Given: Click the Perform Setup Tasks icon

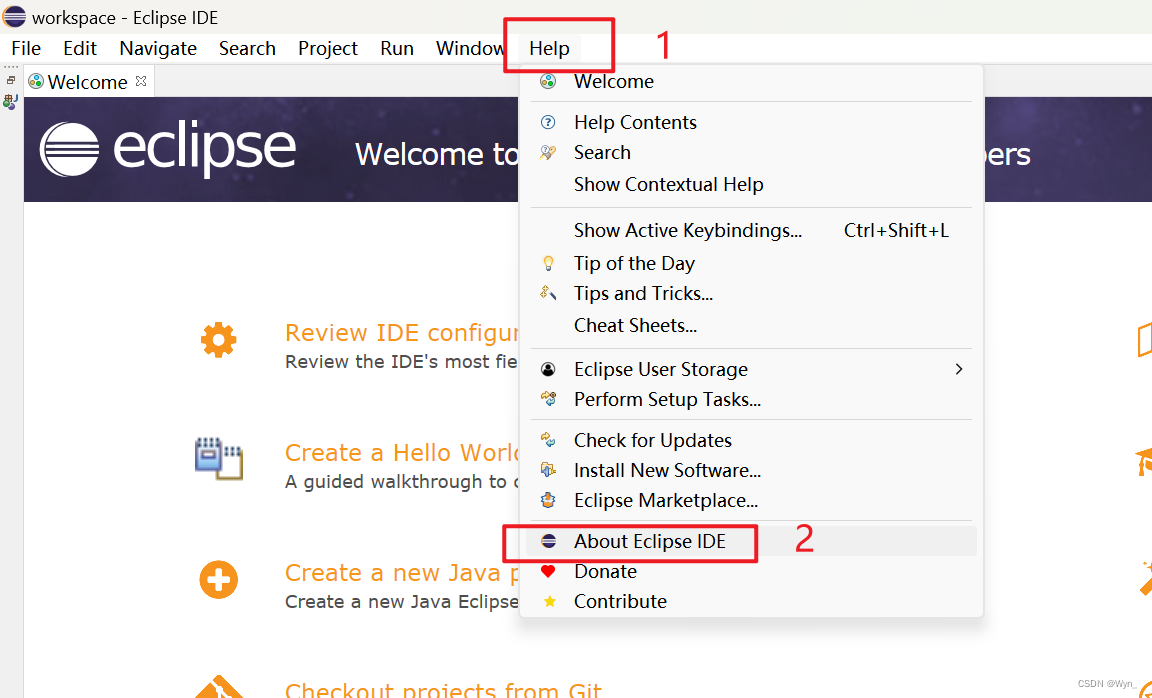Looking at the screenshot, I should click(548, 399).
